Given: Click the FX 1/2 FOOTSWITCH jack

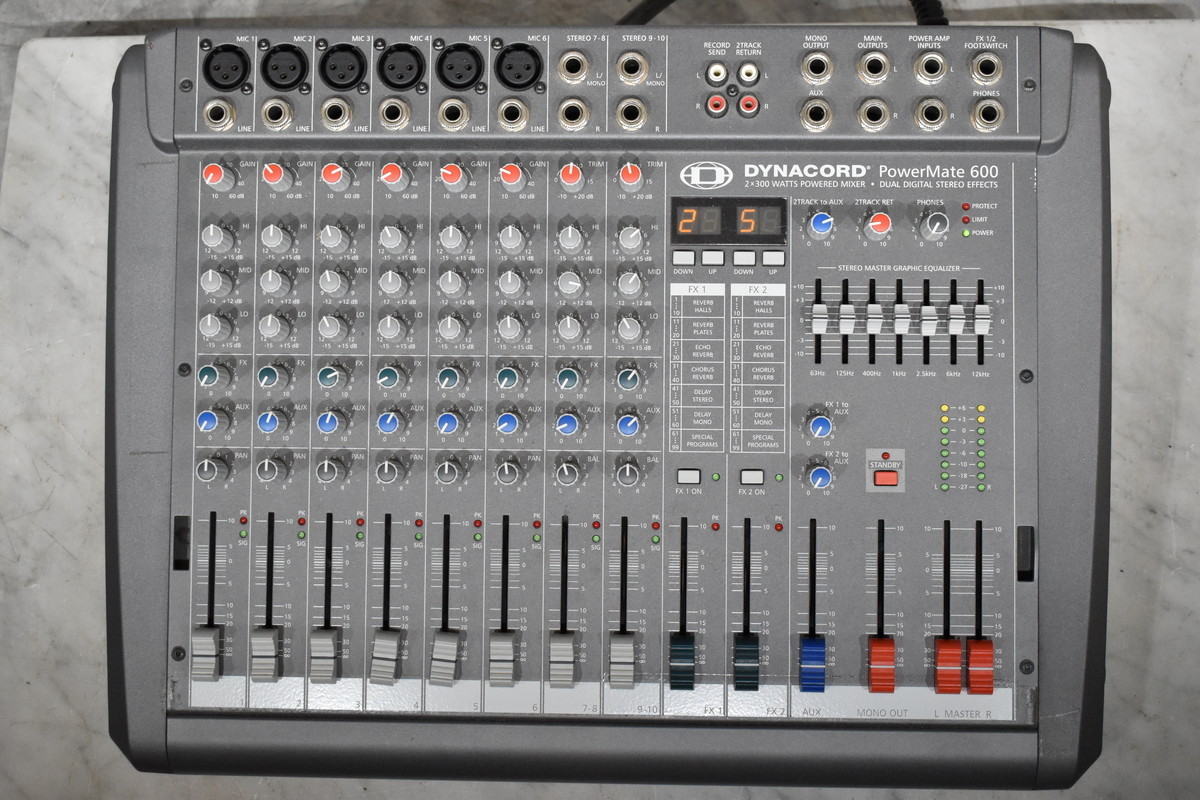Looking at the screenshot, I should tap(988, 69).
